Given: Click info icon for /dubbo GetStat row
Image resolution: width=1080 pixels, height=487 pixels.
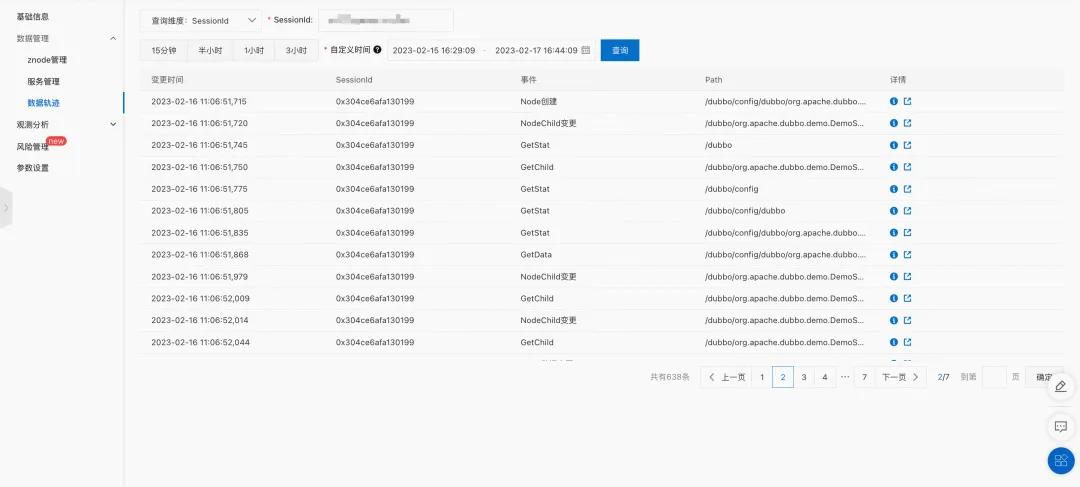Looking at the screenshot, I should pos(894,145).
